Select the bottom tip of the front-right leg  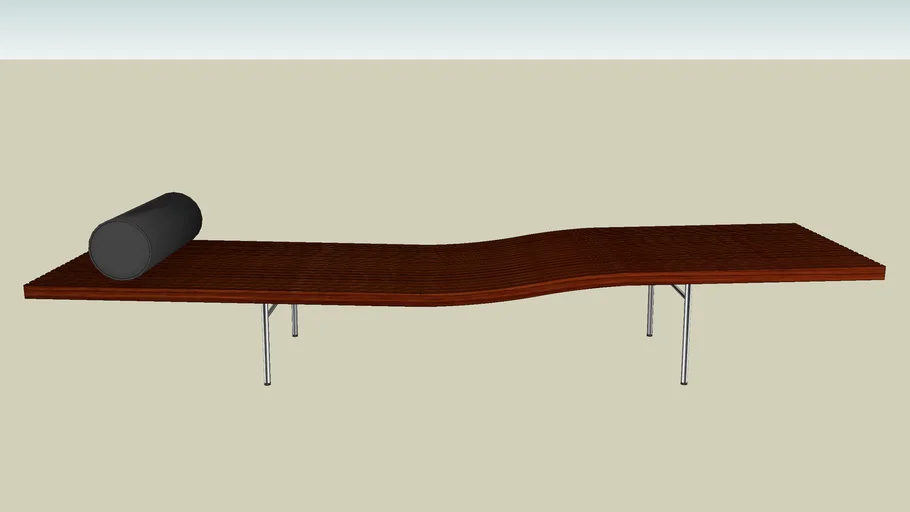[x=684, y=381]
